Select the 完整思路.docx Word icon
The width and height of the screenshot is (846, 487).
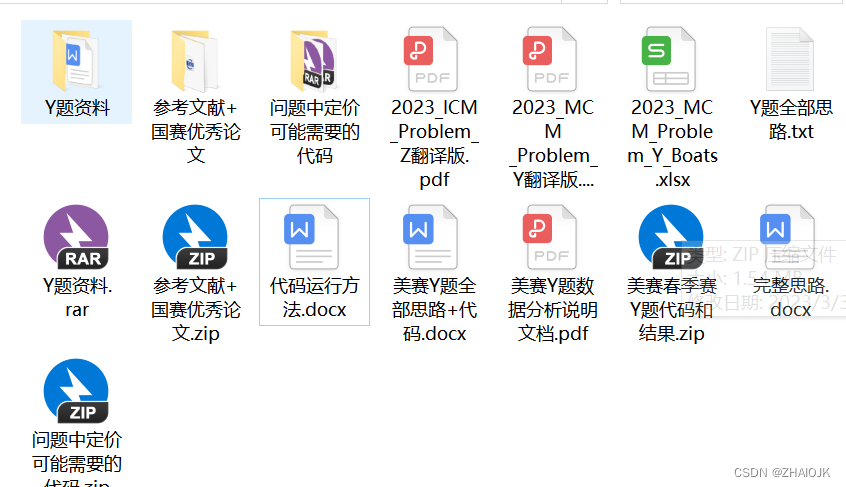788,237
